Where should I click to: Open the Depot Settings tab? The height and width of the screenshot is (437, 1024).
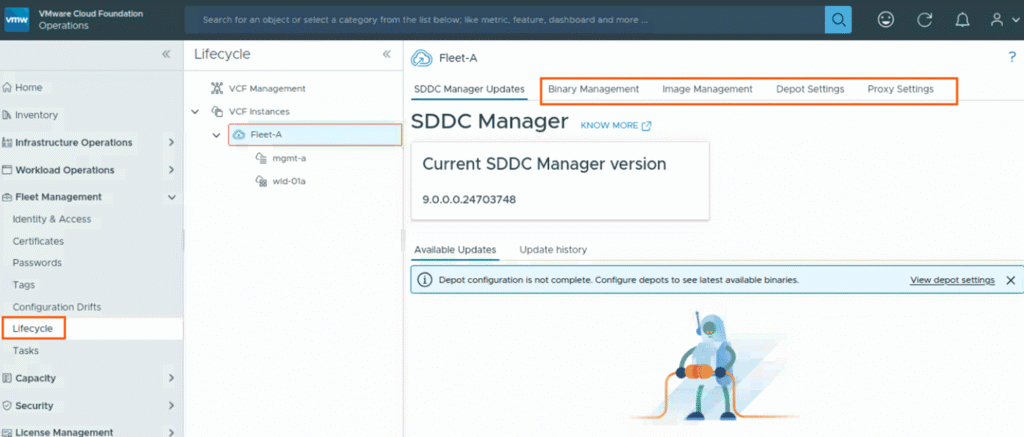click(809, 89)
